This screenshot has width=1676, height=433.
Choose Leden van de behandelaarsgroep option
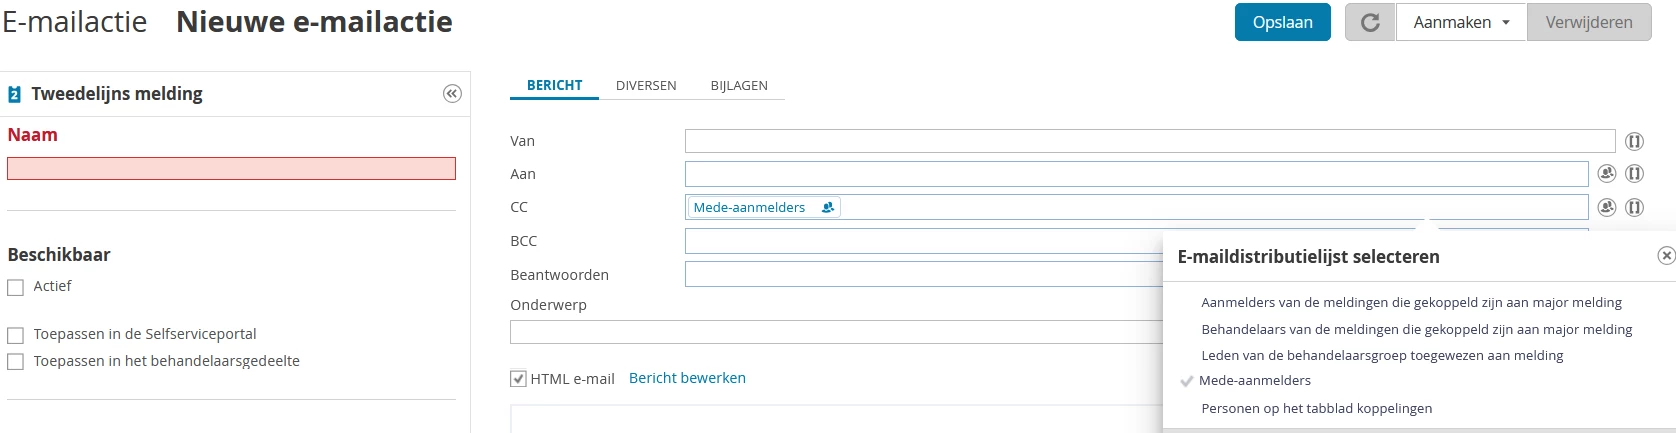coord(1382,355)
